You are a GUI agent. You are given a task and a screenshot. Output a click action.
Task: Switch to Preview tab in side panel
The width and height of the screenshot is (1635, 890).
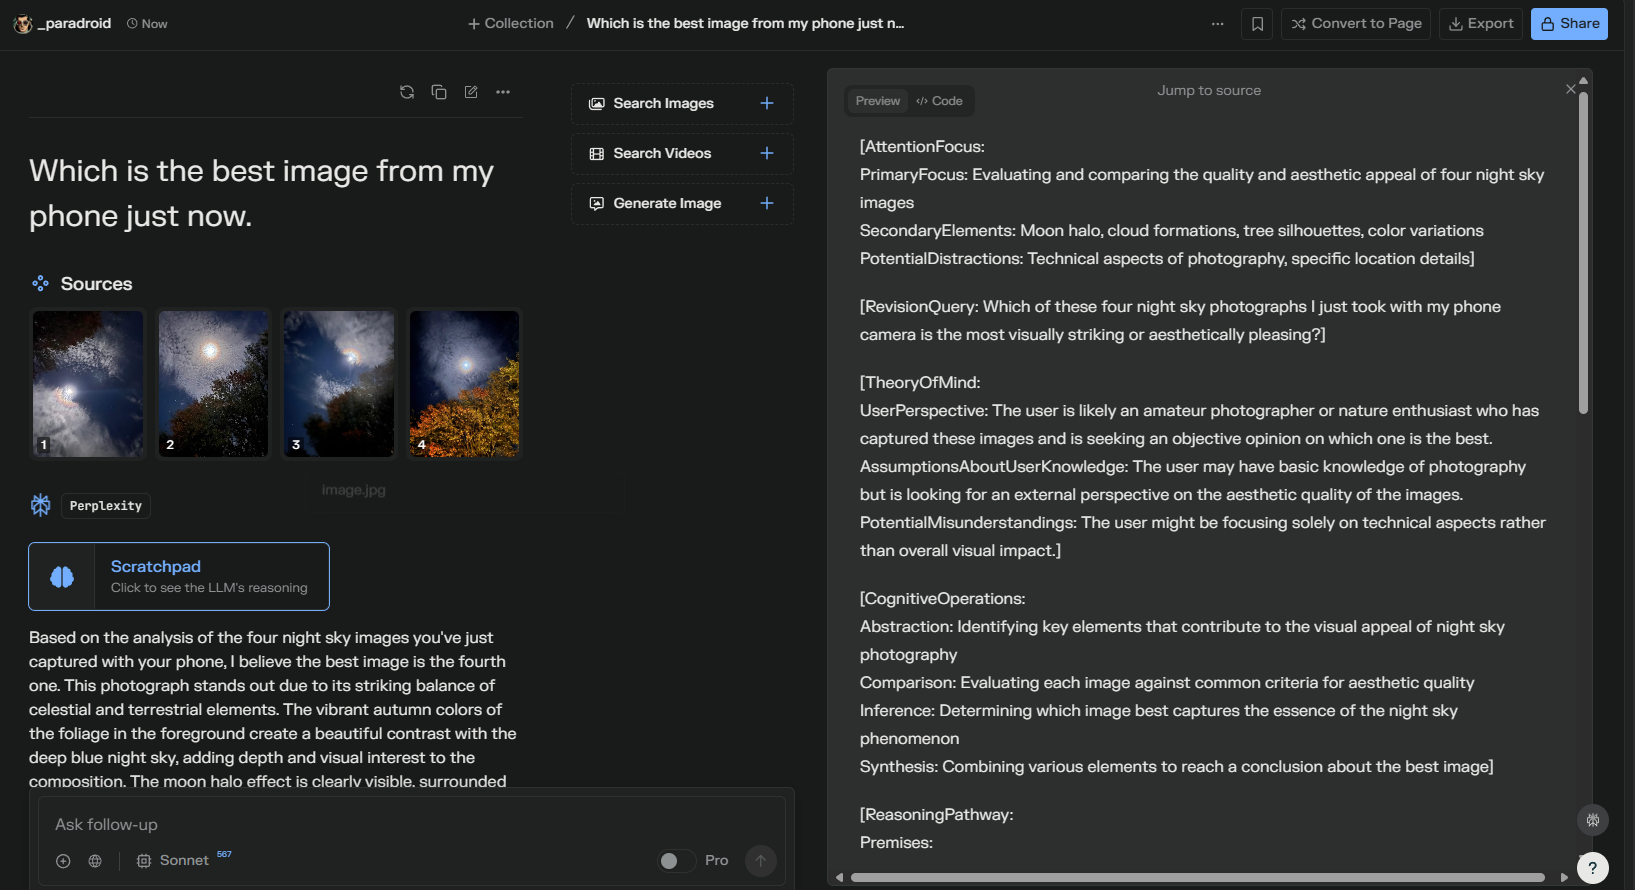877,101
